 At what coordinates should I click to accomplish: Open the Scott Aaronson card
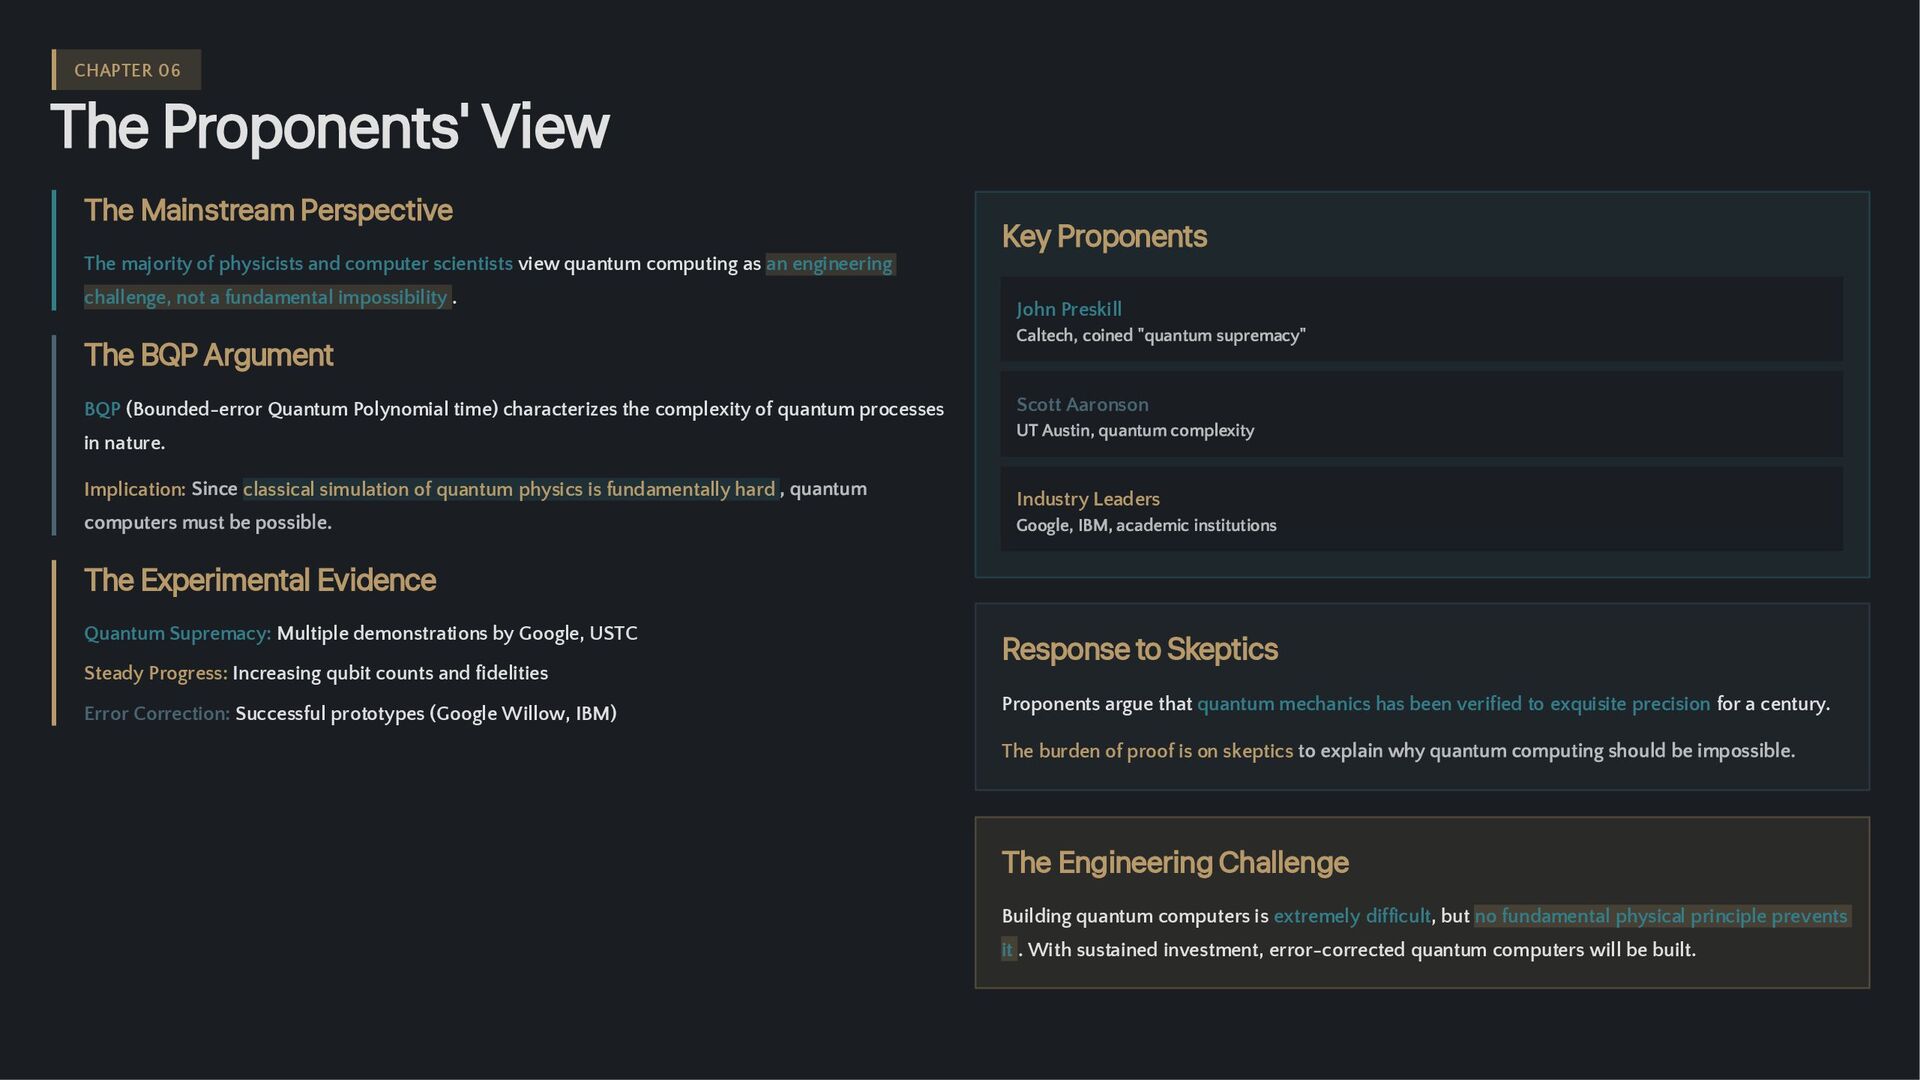tap(1421, 415)
